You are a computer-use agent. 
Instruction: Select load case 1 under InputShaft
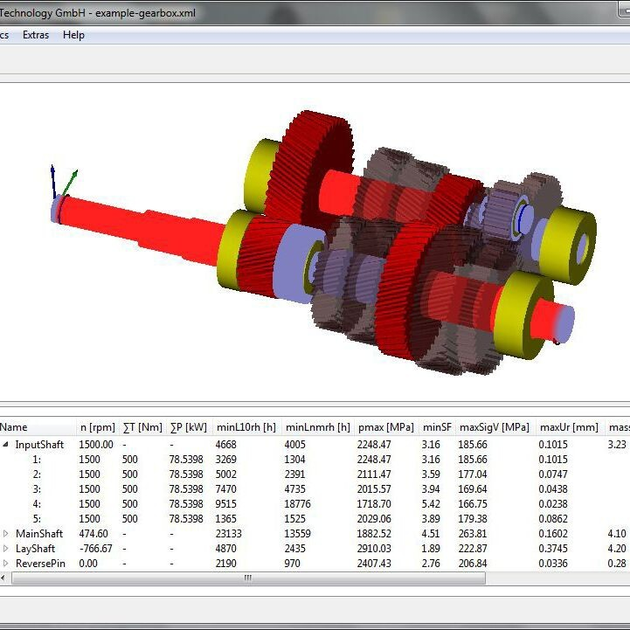36,459
